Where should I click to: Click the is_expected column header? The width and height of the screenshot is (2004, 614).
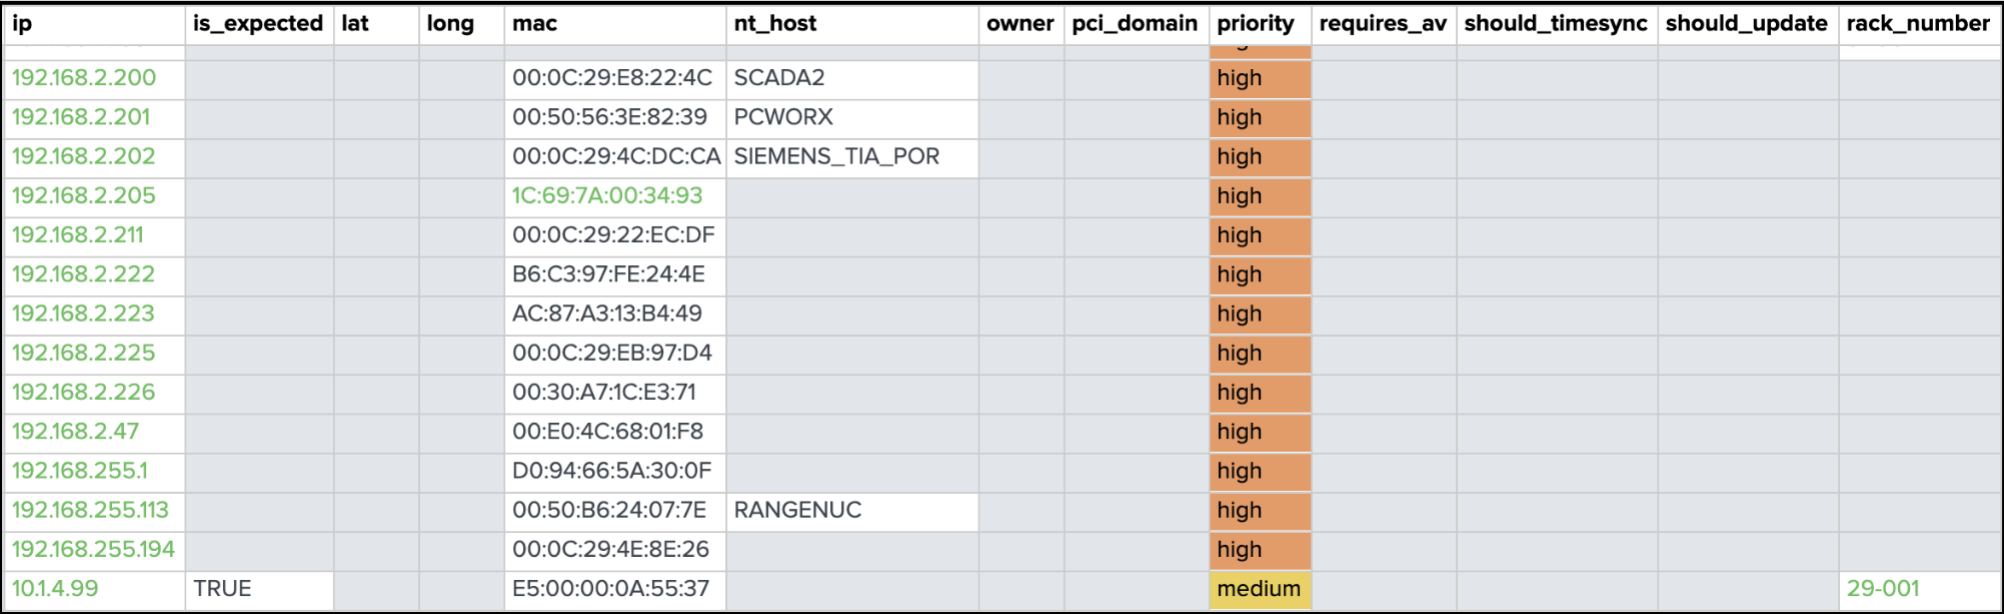(x=258, y=24)
